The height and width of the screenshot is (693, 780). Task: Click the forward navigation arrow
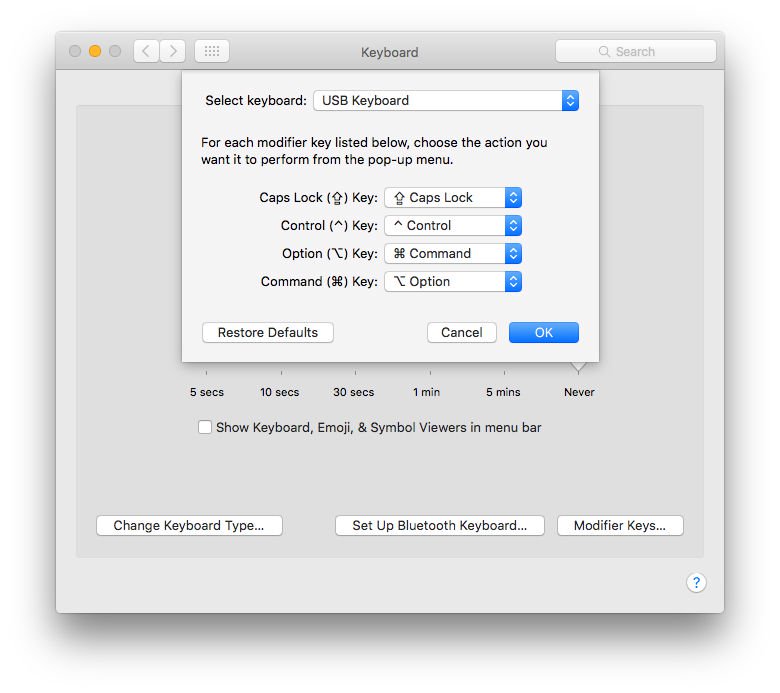pyautogui.click(x=173, y=51)
